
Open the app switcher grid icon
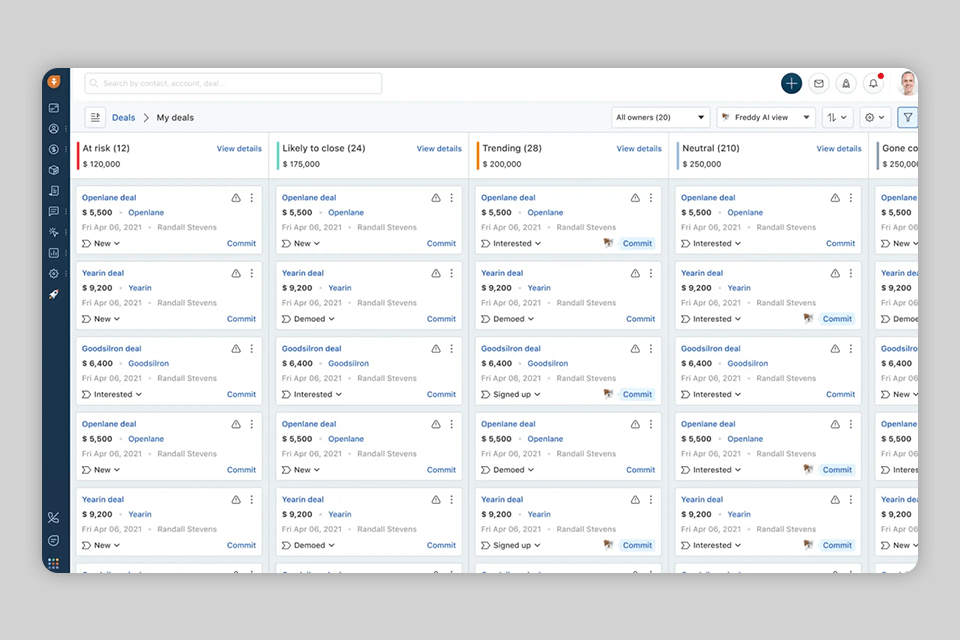53,563
